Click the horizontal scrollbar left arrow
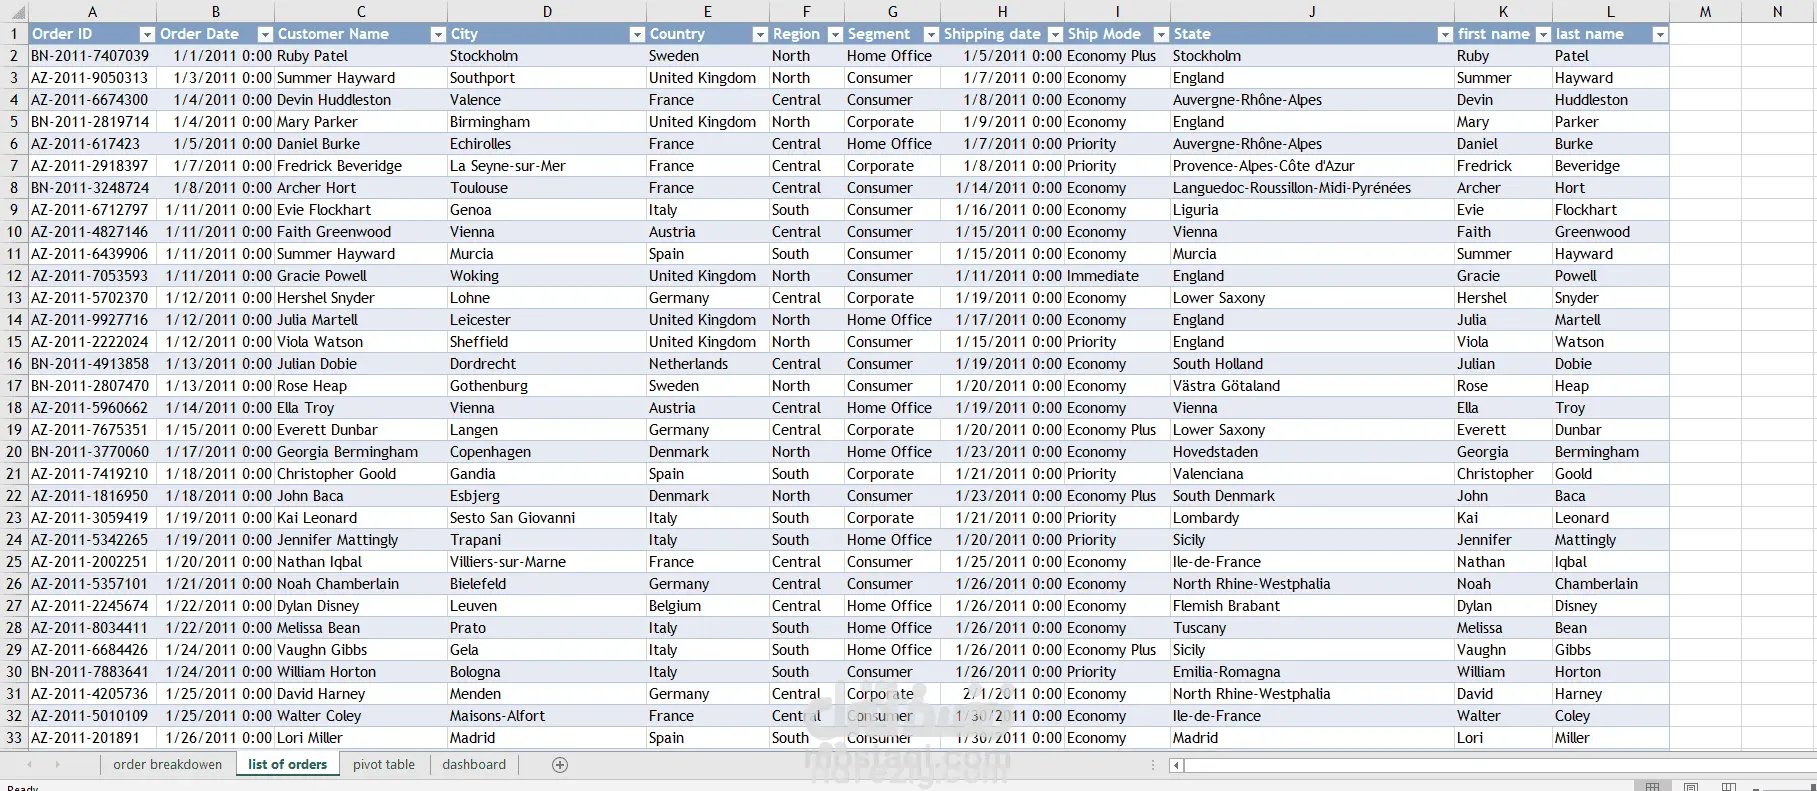The image size is (1817, 791). coord(1177,765)
